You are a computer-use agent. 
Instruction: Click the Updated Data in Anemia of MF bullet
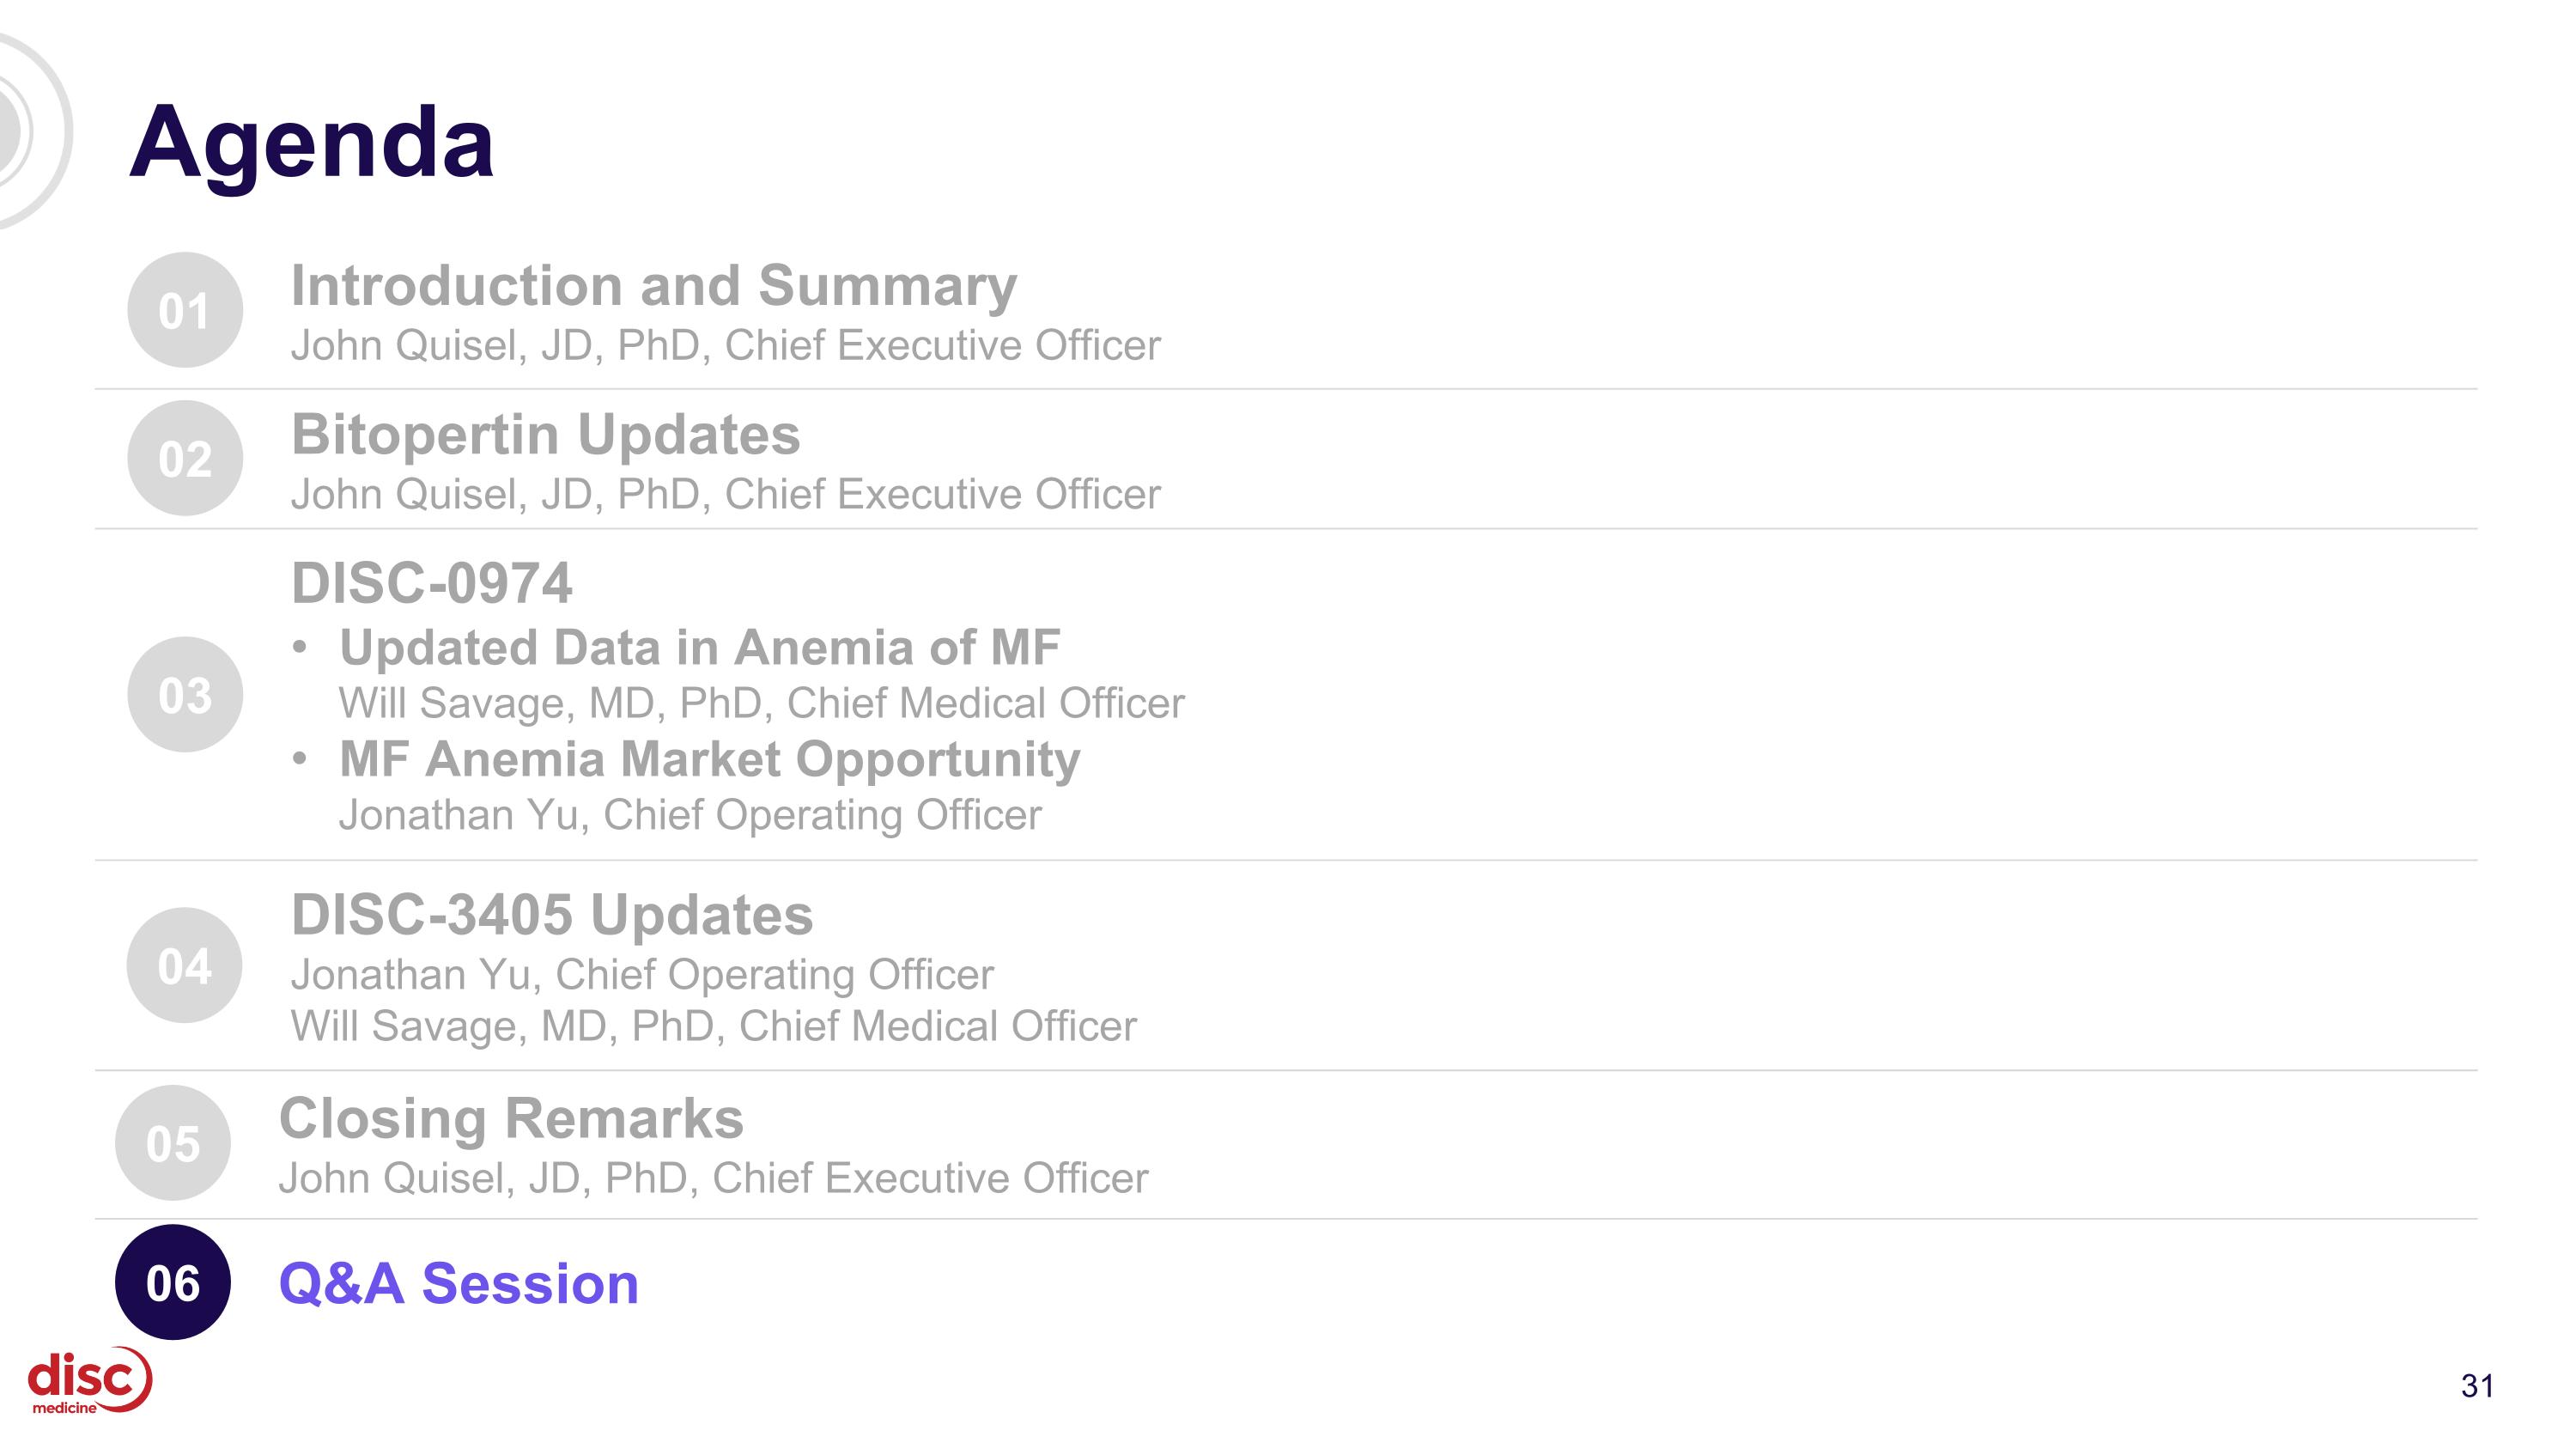(x=699, y=647)
